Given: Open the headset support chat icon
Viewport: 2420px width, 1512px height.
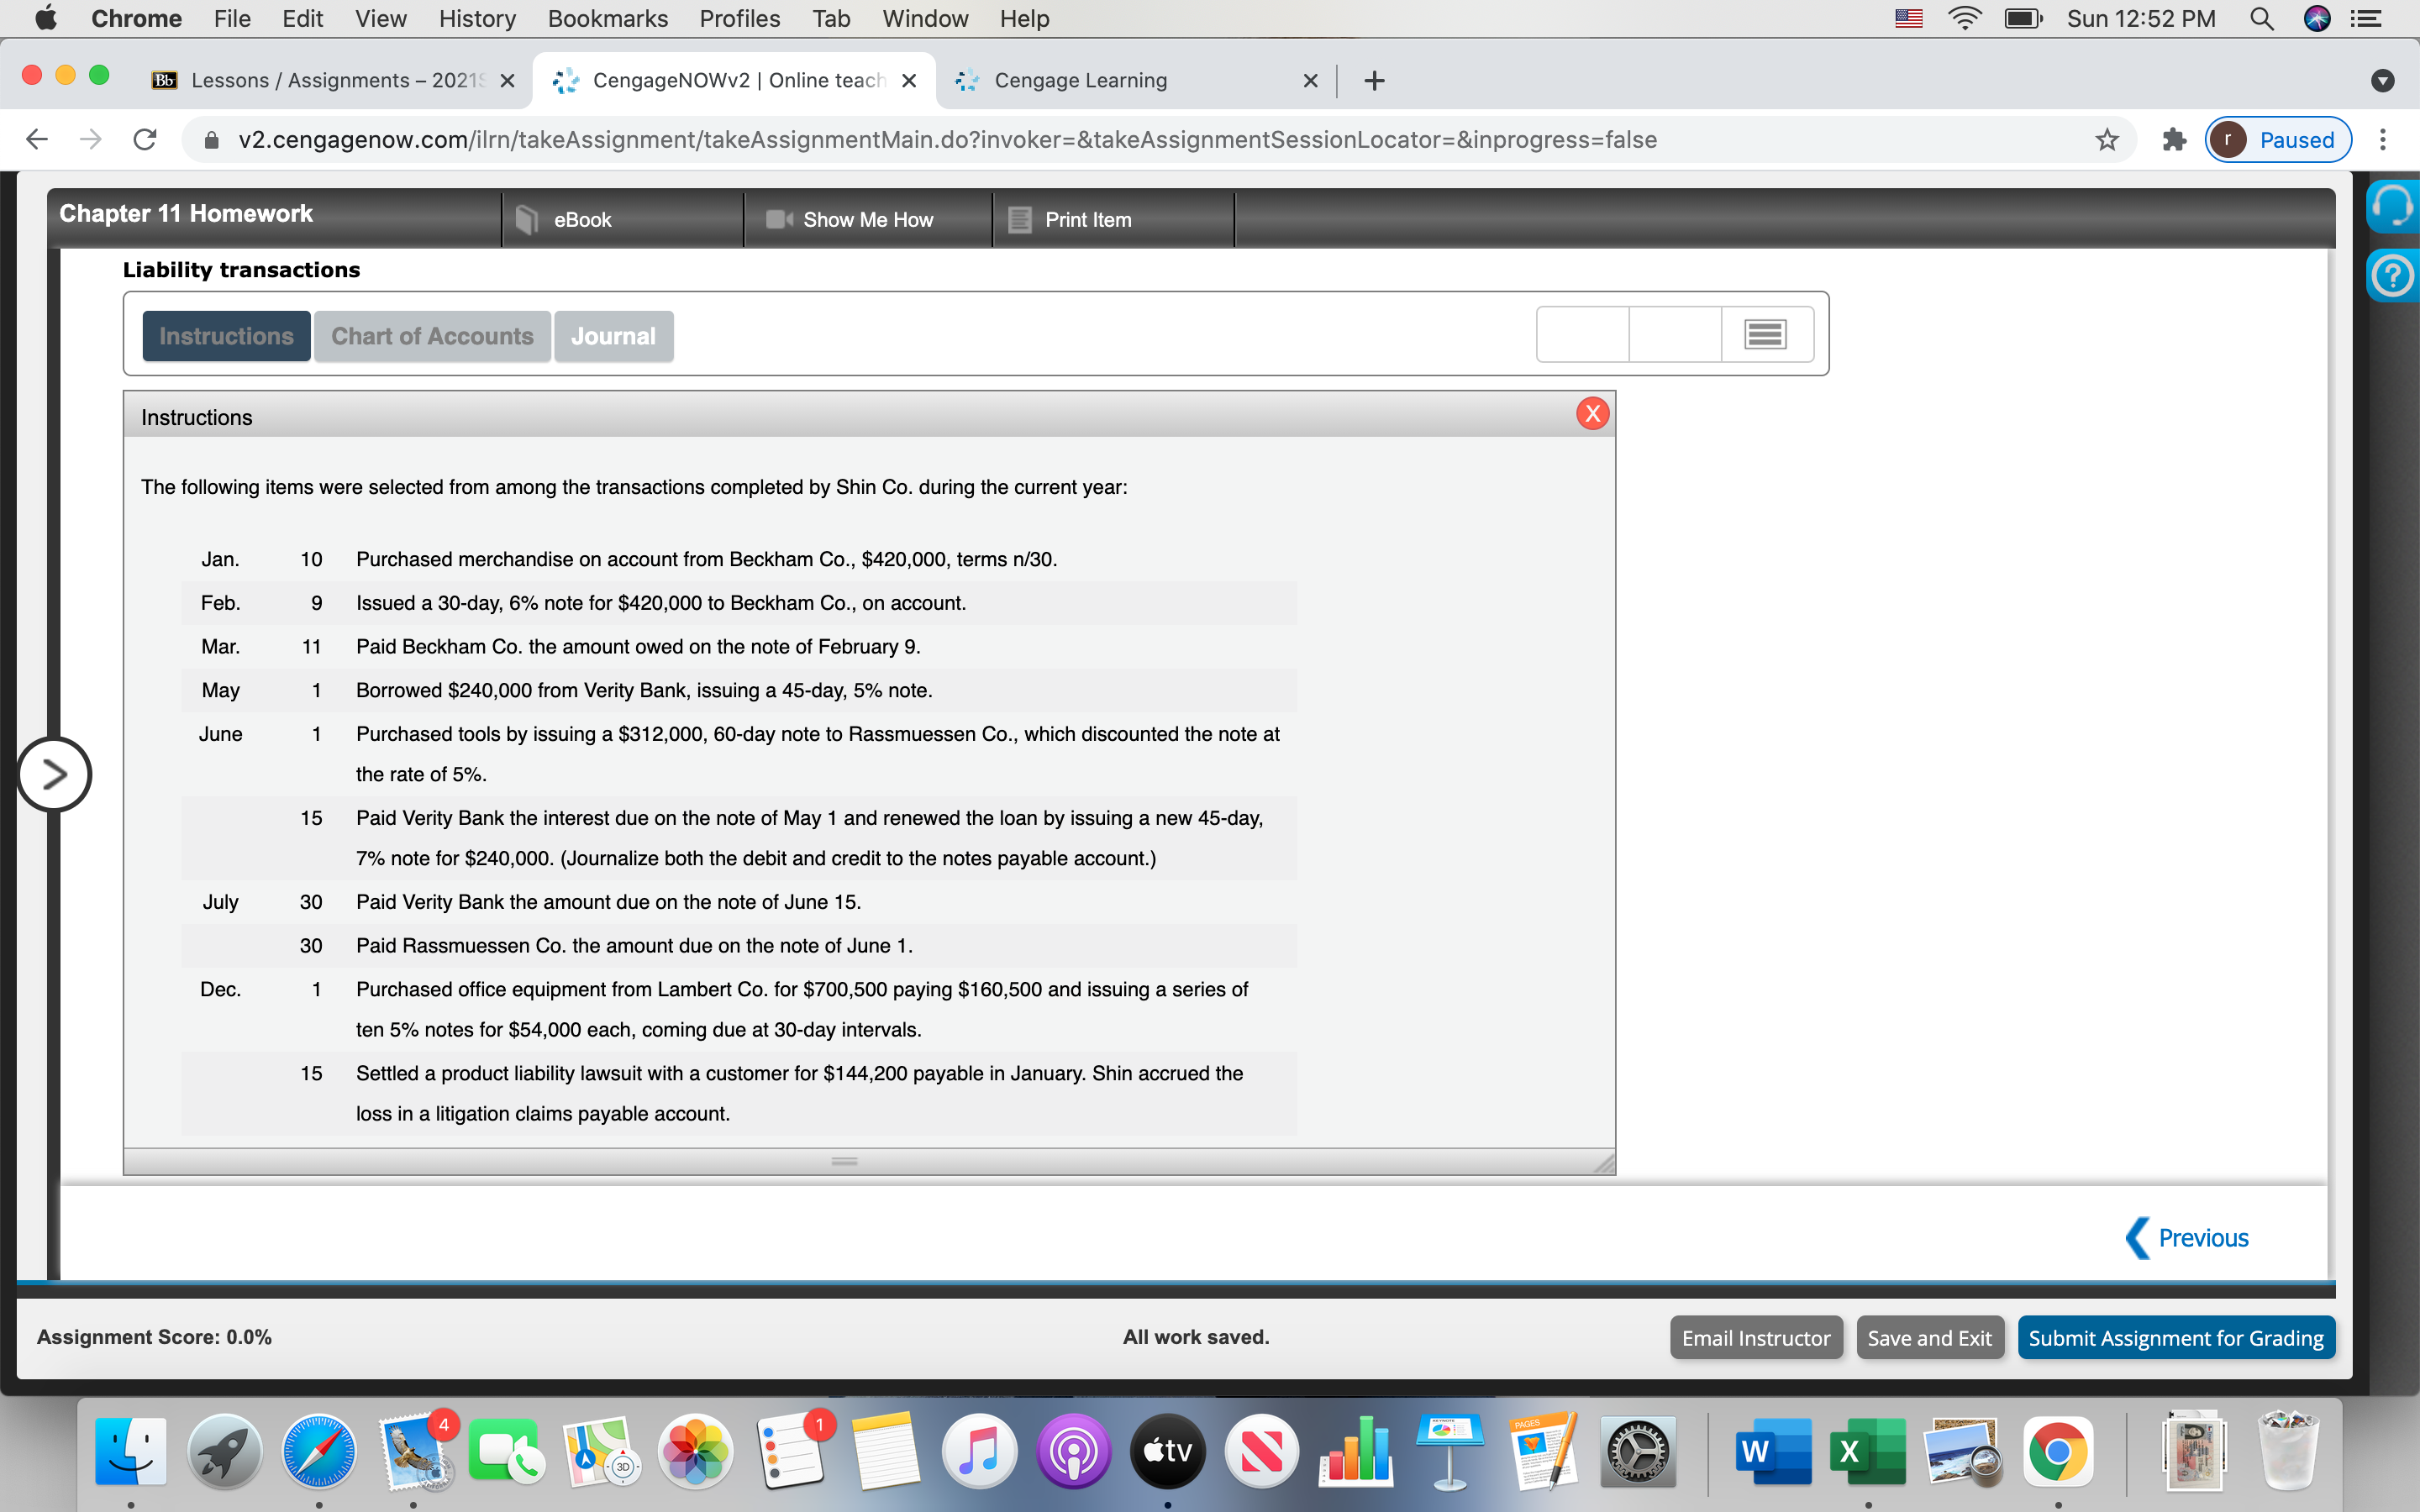Looking at the screenshot, I should coord(2395,205).
